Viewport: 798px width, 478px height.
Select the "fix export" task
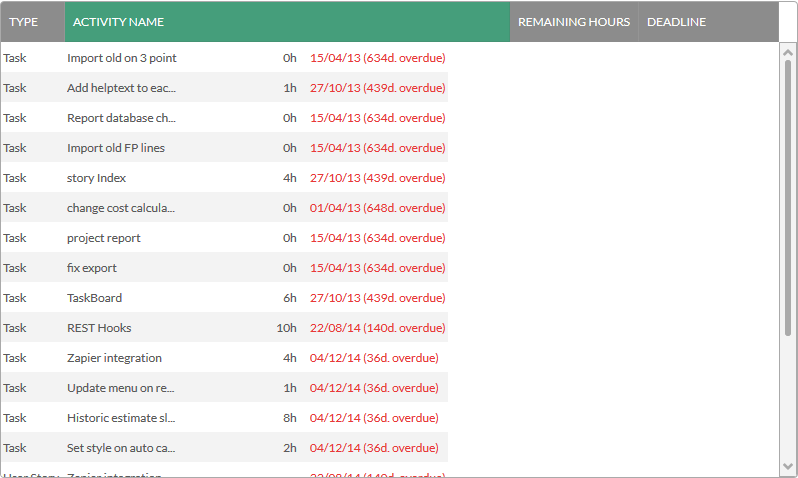pos(92,268)
